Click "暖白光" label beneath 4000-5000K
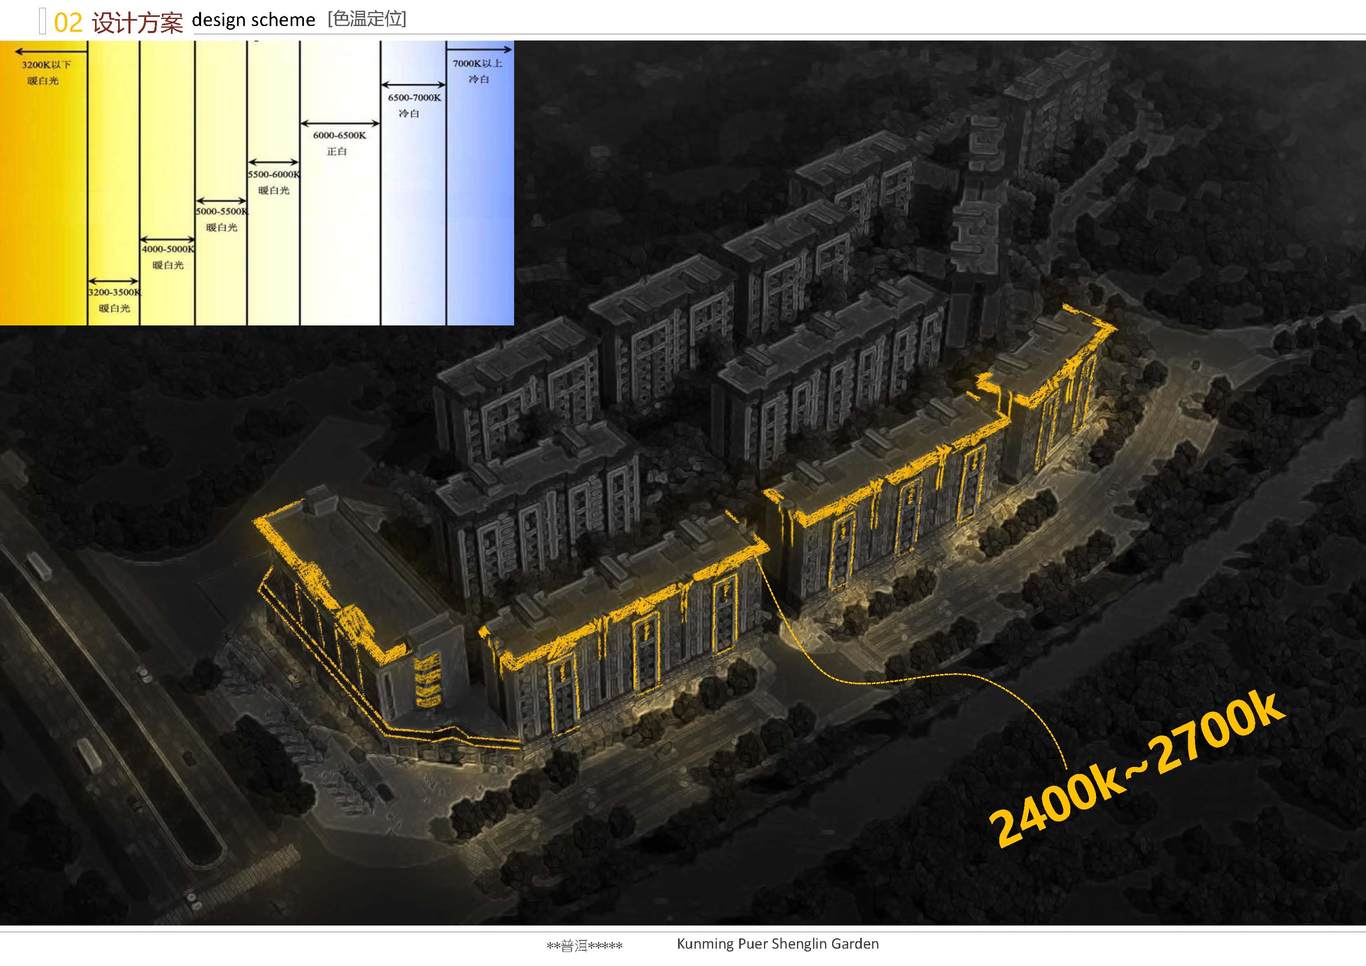This screenshot has width=1366, height=966. (168, 266)
